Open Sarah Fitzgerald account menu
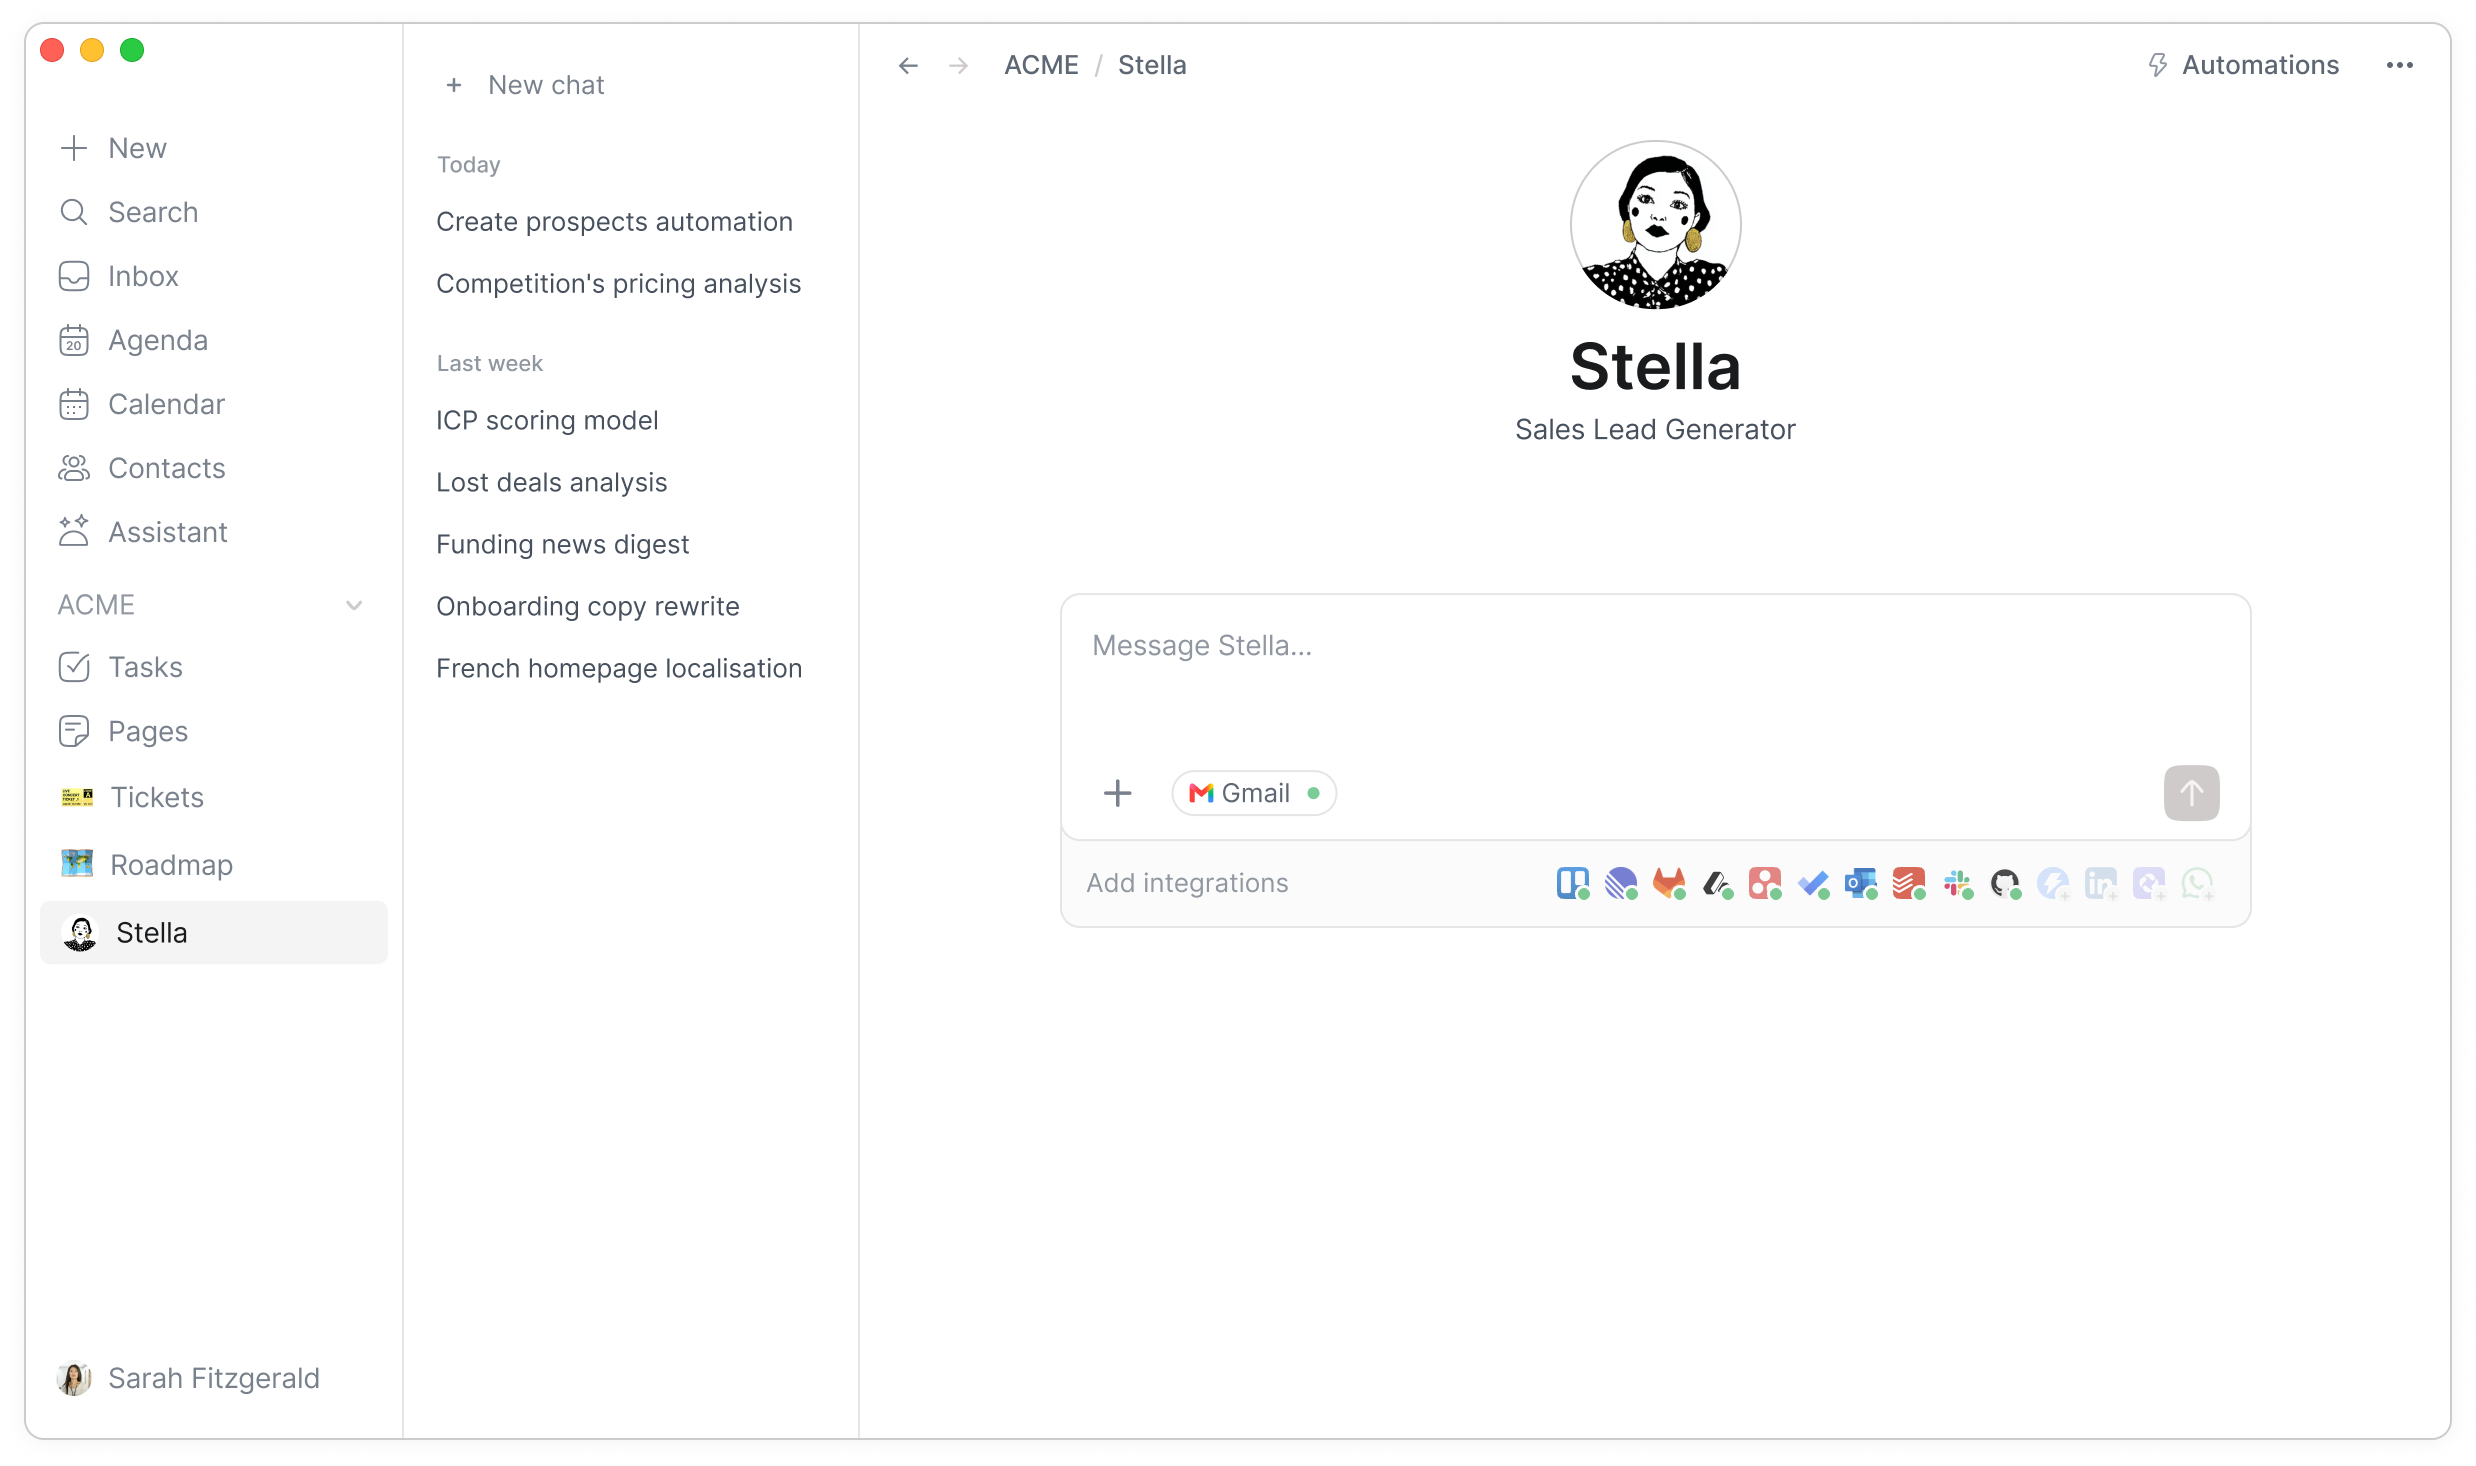The height and width of the screenshot is (1466, 2476). click(x=189, y=1378)
